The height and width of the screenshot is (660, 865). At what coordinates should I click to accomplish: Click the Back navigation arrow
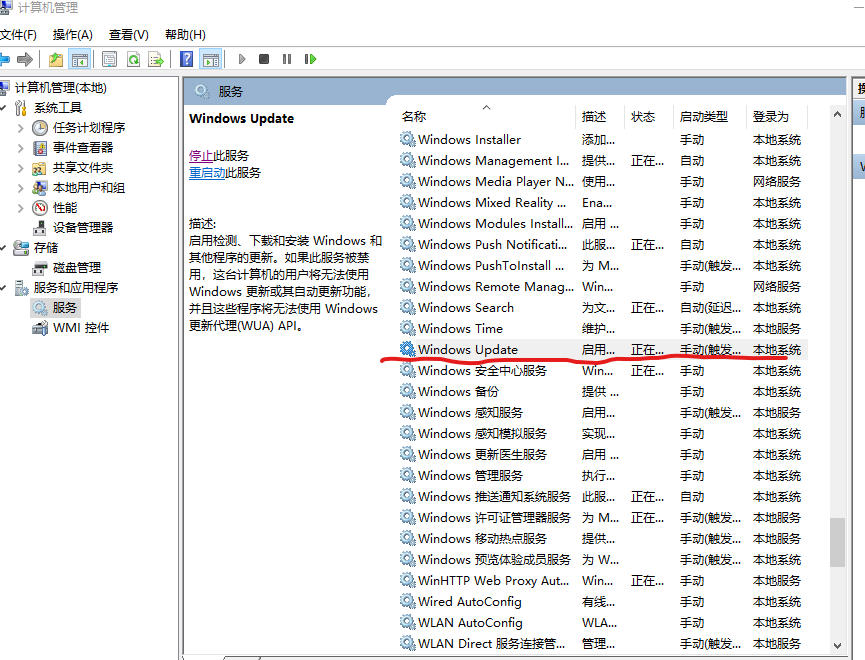[x=8, y=58]
